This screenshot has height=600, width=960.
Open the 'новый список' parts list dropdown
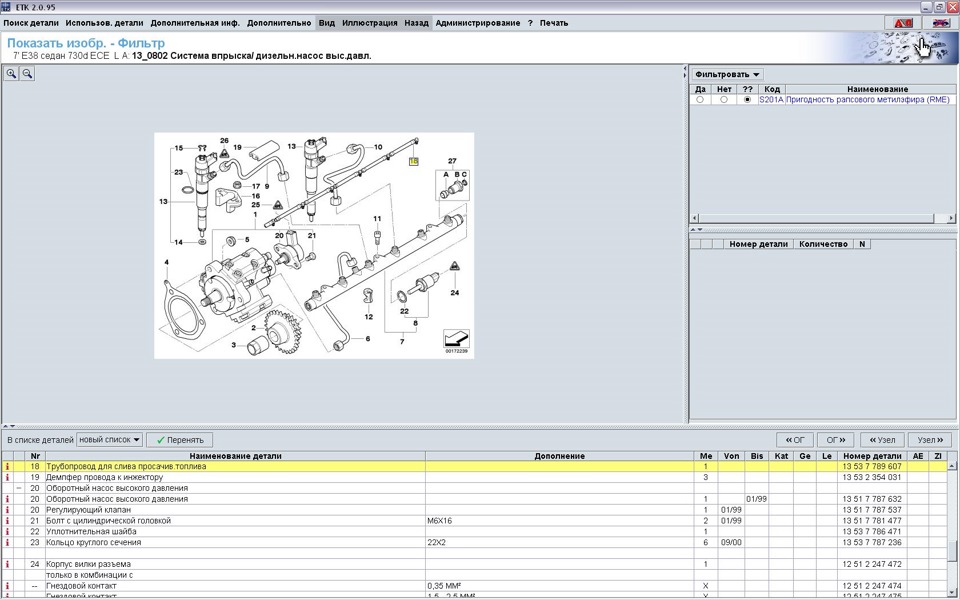pos(109,440)
